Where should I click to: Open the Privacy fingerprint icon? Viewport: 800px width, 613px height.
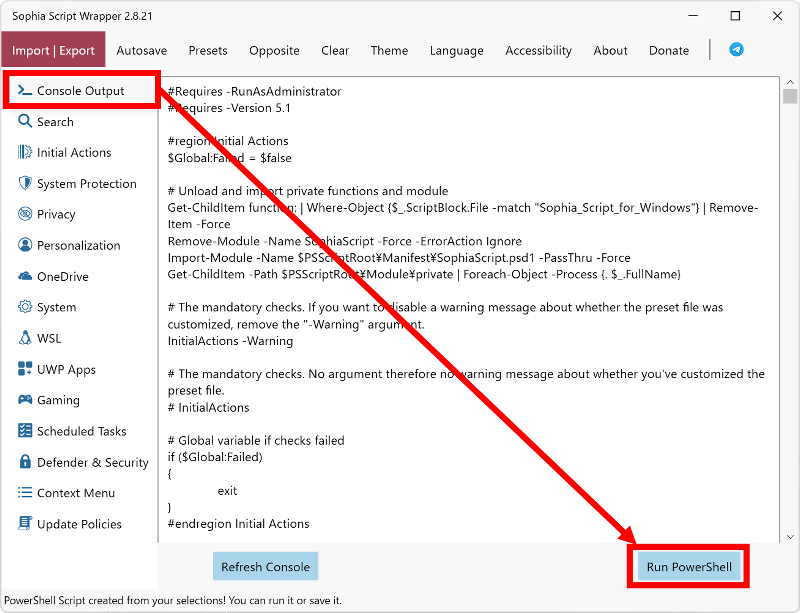(25, 214)
